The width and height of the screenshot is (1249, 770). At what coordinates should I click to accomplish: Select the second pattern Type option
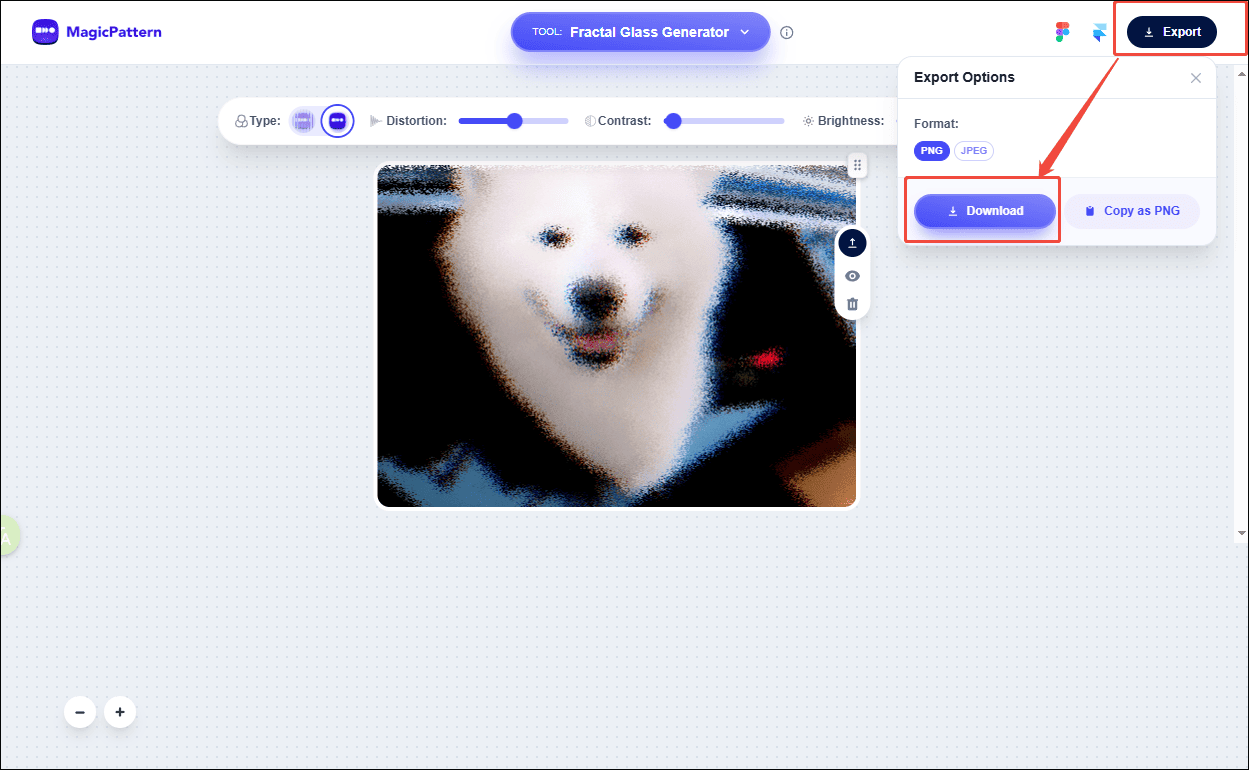click(x=337, y=120)
